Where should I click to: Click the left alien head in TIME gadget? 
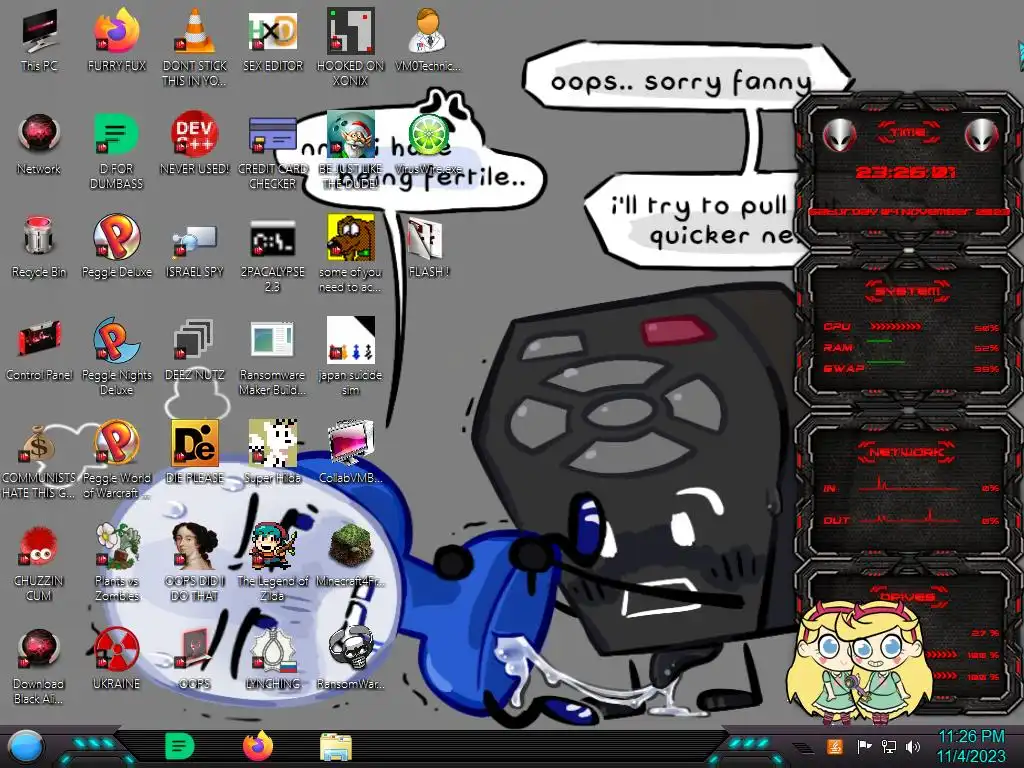pyautogui.click(x=839, y=135)
